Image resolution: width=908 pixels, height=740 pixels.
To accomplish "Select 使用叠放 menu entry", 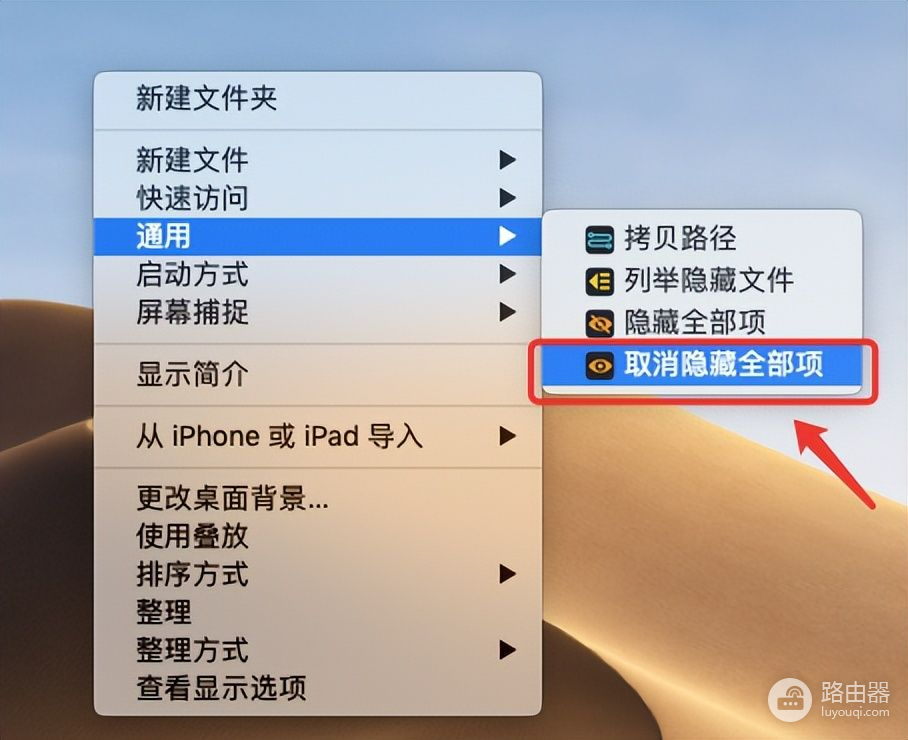I will [x=317, y=536].
